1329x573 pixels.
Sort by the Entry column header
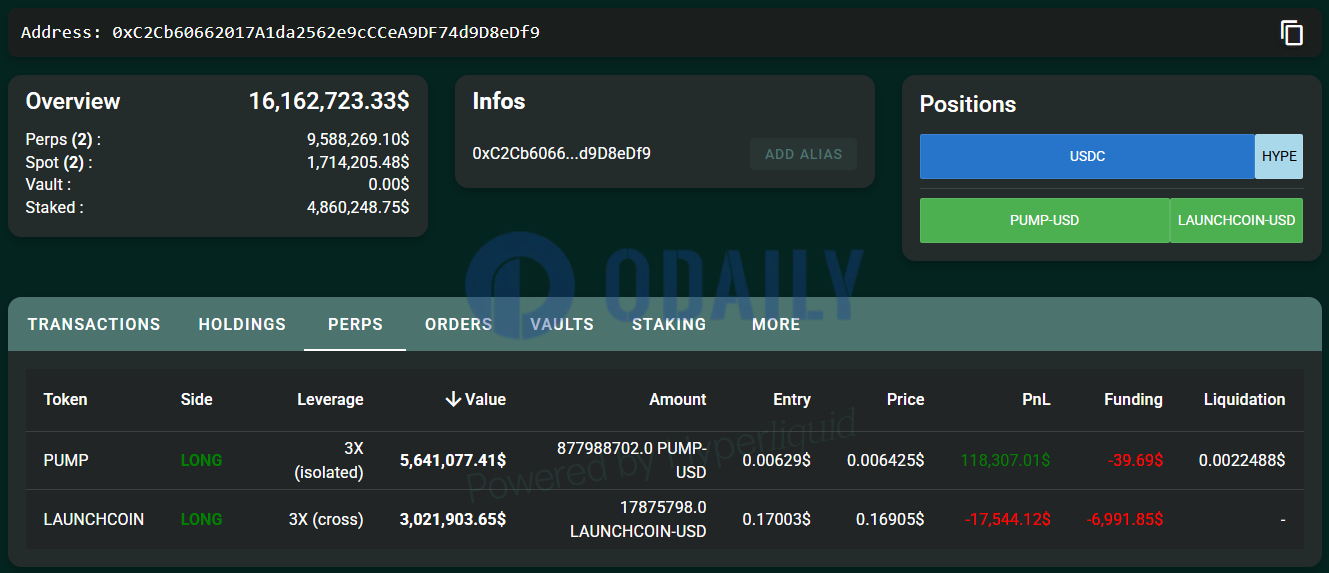pyautogui.click(x=791, y=399)
